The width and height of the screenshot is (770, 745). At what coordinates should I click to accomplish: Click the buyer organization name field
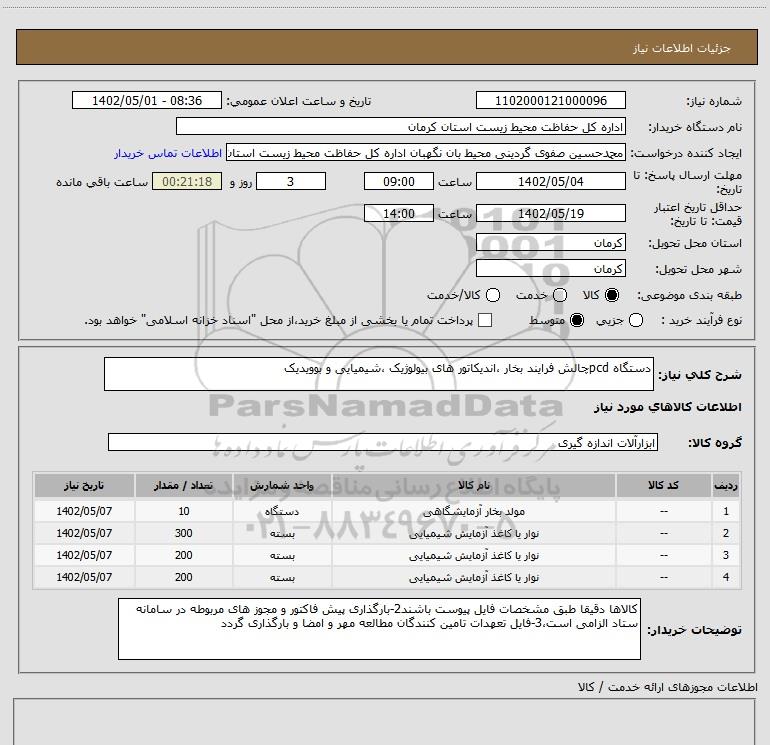401,126
